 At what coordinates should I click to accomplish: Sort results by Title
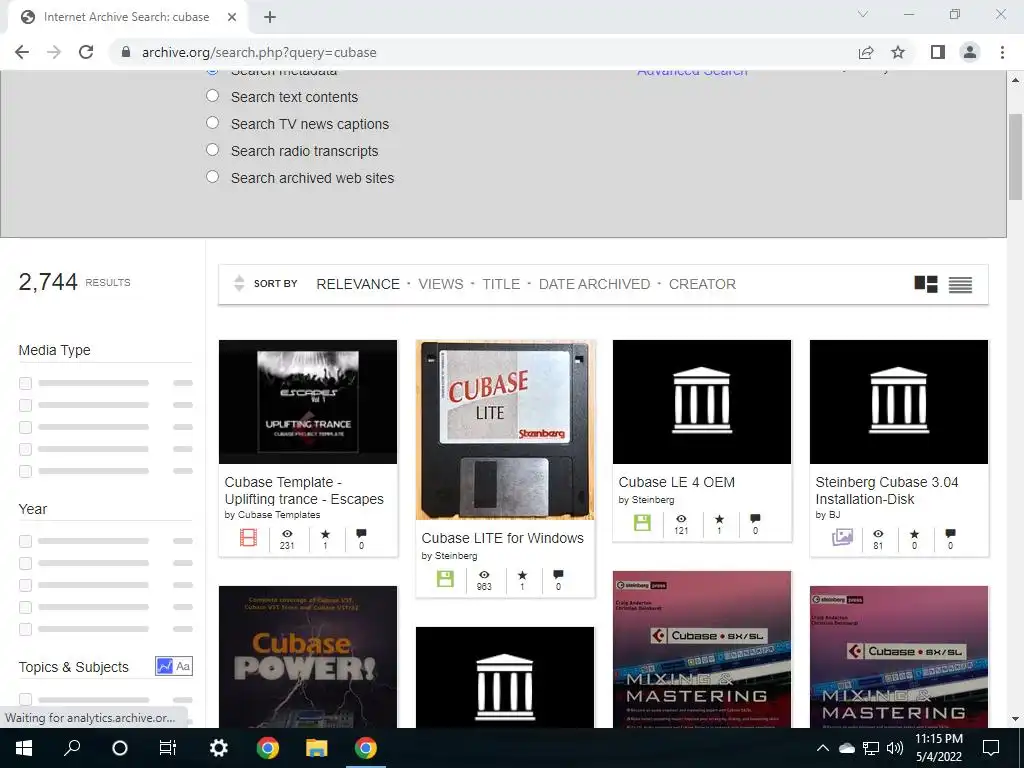[501, 284]
